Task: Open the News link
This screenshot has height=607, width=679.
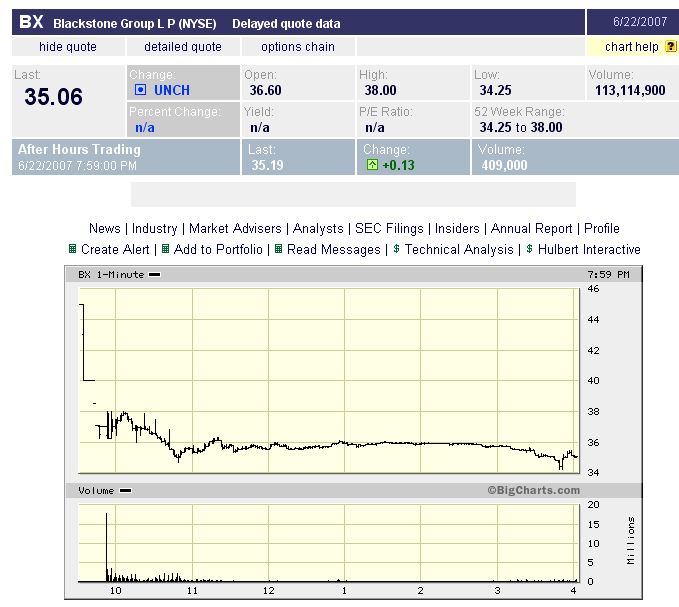Action: click(x=105, y=228)
